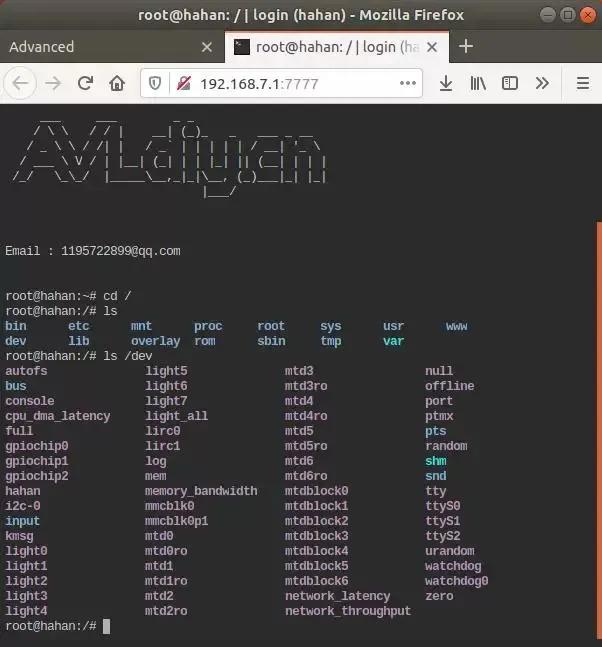The width and height of the screenshot is (602, 647).
Task: Click the address bar showing 192.168.7.1:7777
Action: coord(290,83)
